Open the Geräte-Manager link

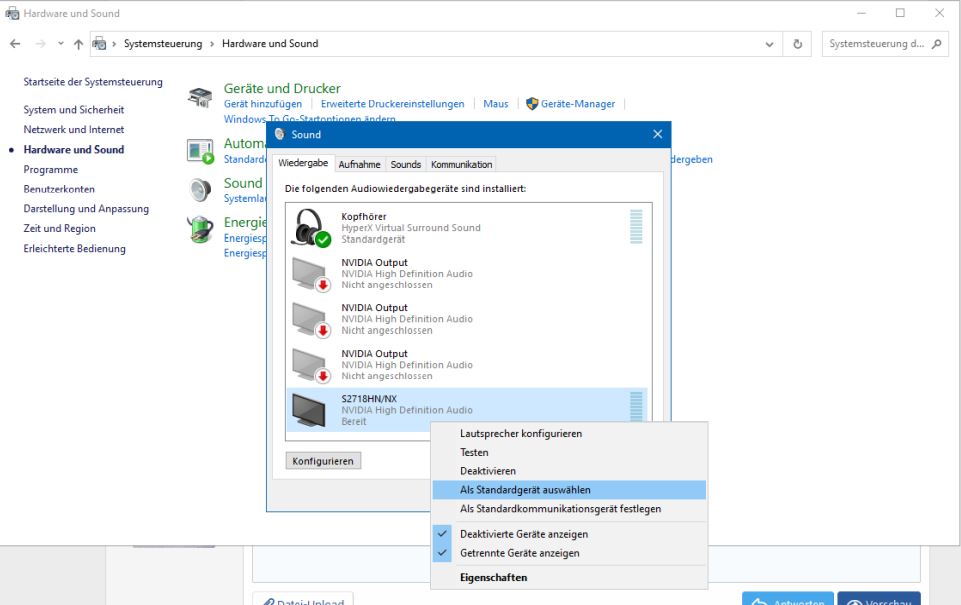tap(577, 104)
